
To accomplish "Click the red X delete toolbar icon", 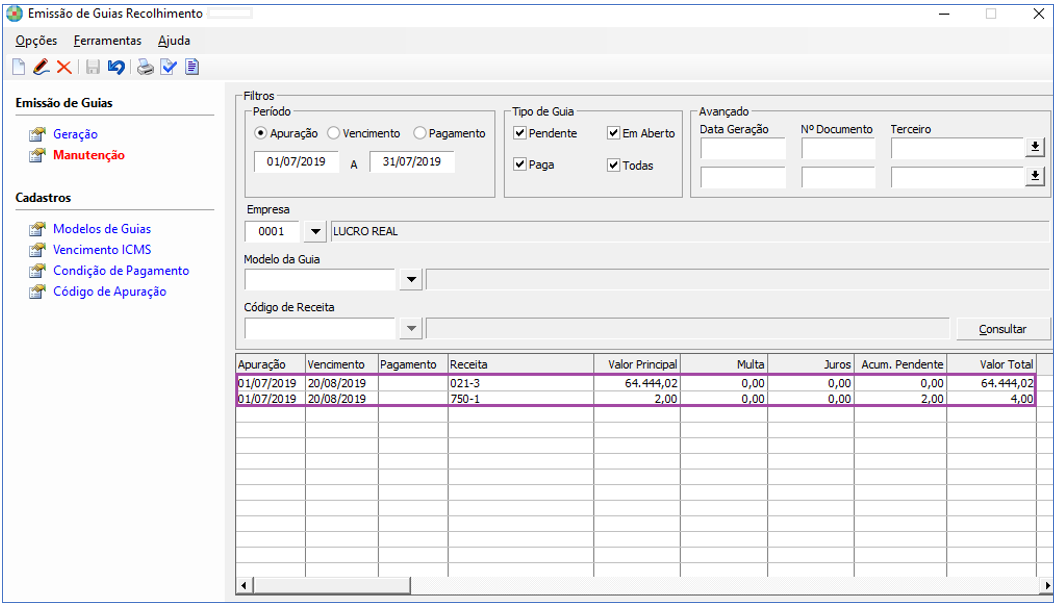I will coord(64,67).
